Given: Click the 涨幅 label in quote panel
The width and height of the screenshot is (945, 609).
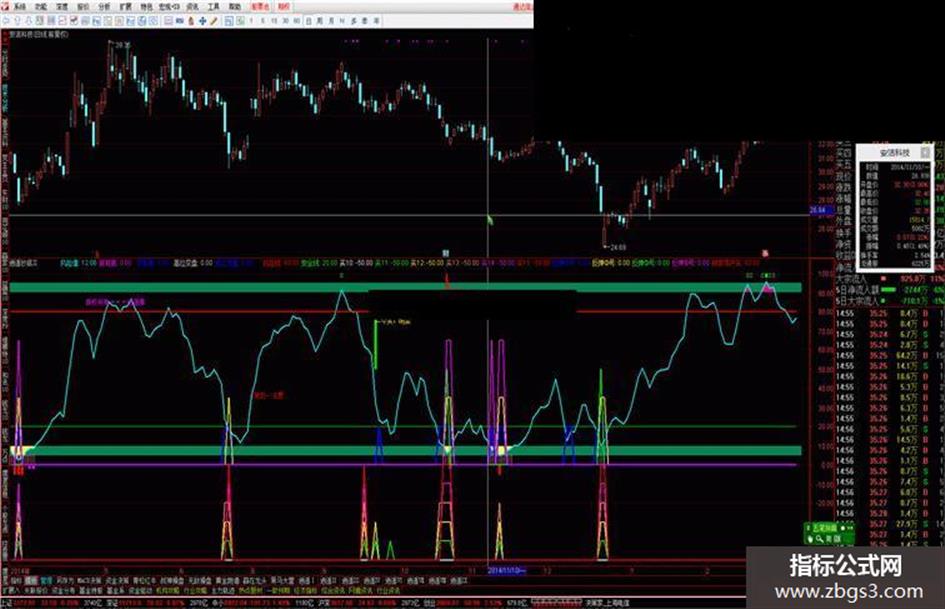Looking at the screenshot, I should 843,198.
